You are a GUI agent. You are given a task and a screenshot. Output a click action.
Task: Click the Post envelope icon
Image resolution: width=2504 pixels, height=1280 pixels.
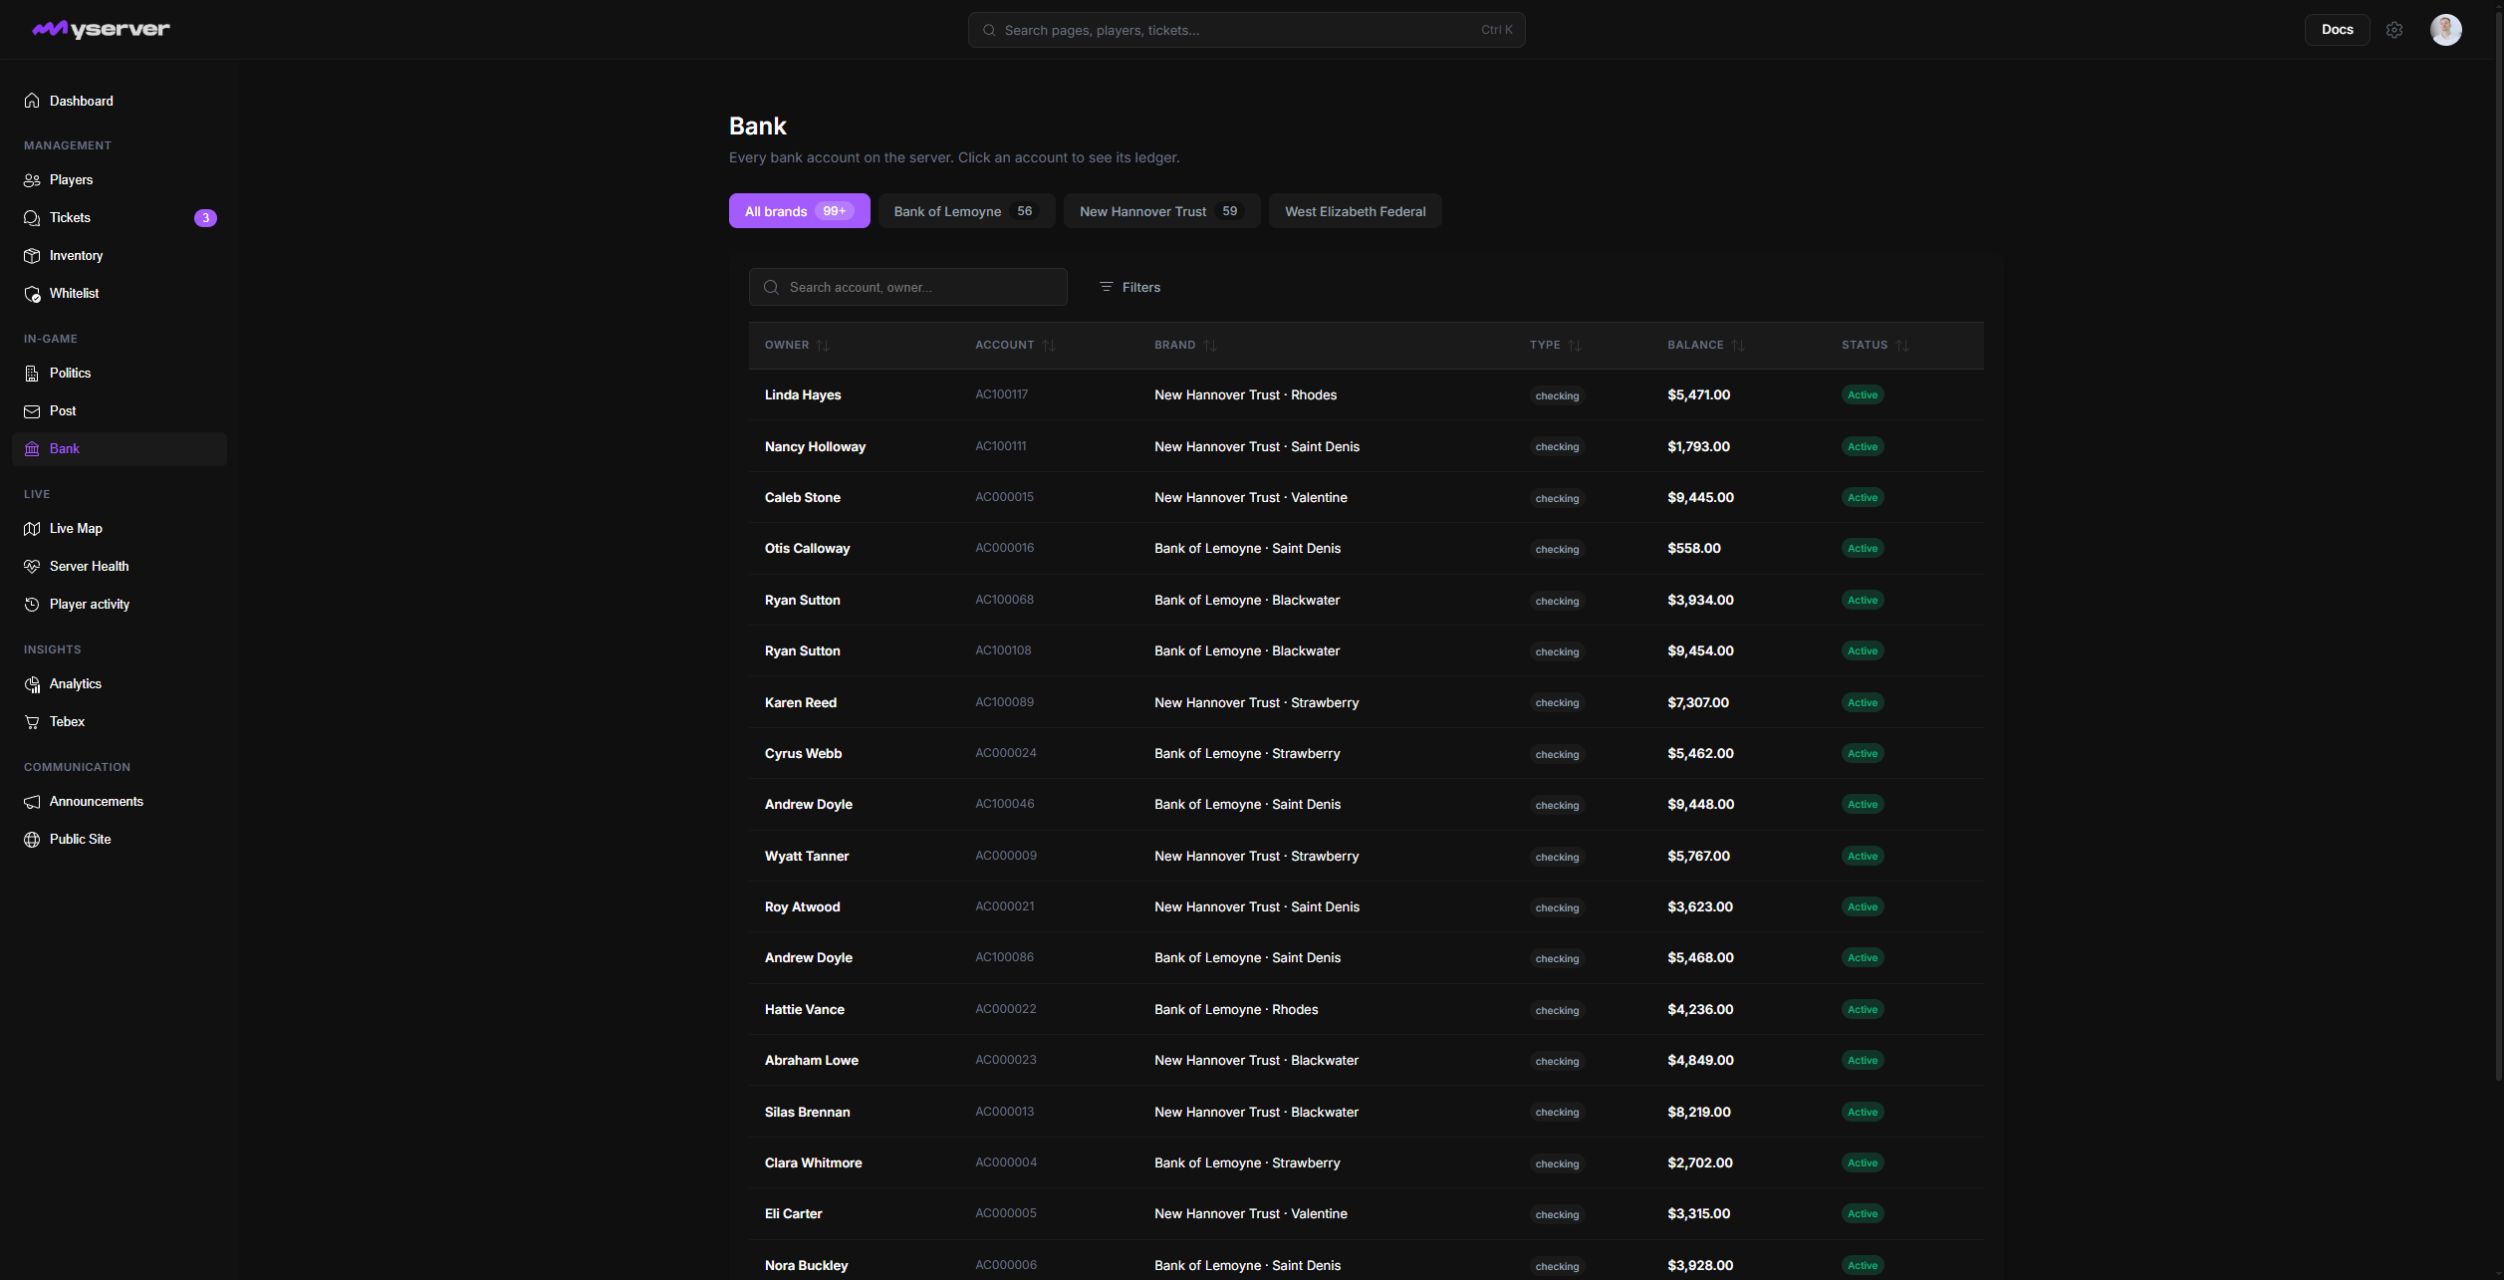click(x=32, y=411)
